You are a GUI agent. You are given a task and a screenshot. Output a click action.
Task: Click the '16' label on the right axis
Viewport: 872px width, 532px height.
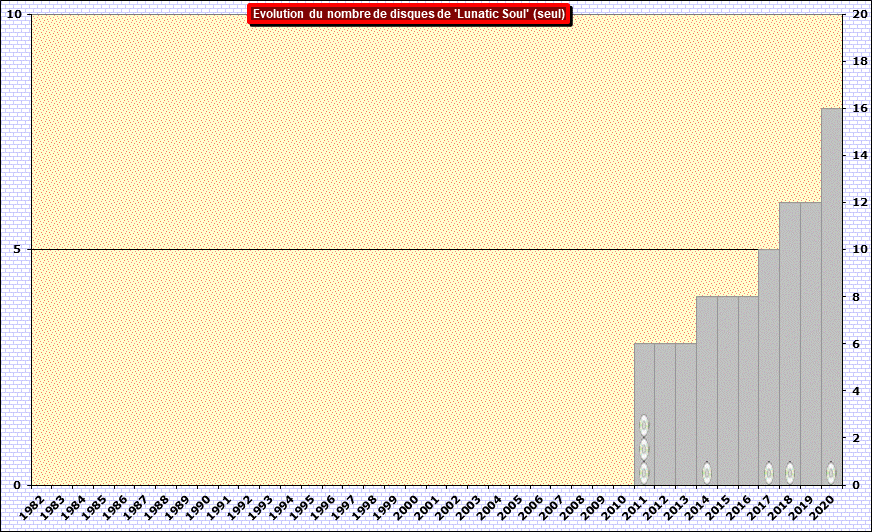(x=860, y=108)
